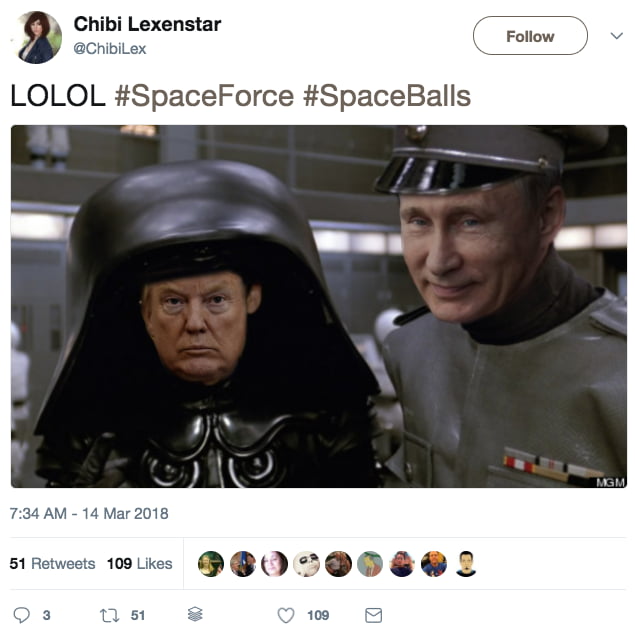Screen dimensions: 635x634
Task: Click the reply speech bubble icon
Action: click(21, 615)
